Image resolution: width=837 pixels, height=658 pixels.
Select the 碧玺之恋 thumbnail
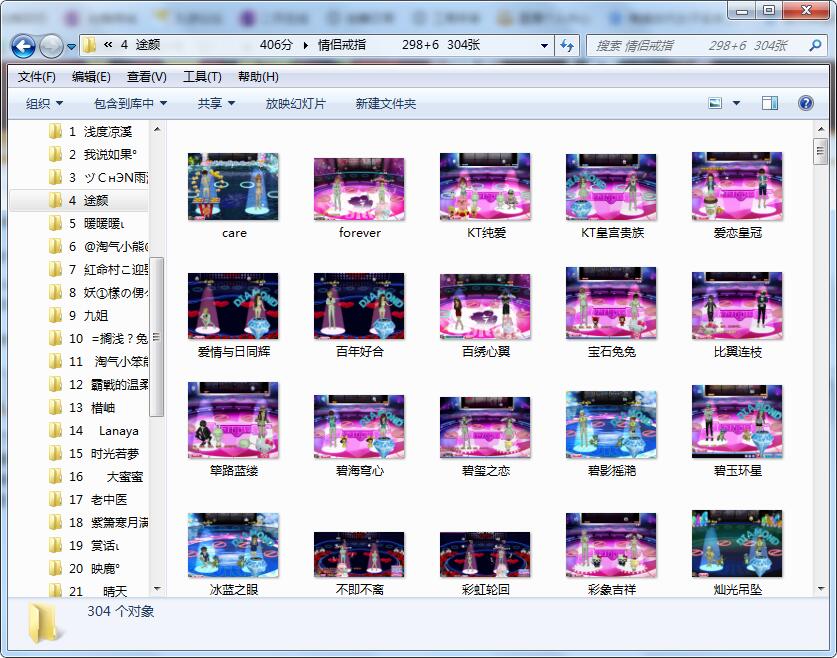[485, 427]
